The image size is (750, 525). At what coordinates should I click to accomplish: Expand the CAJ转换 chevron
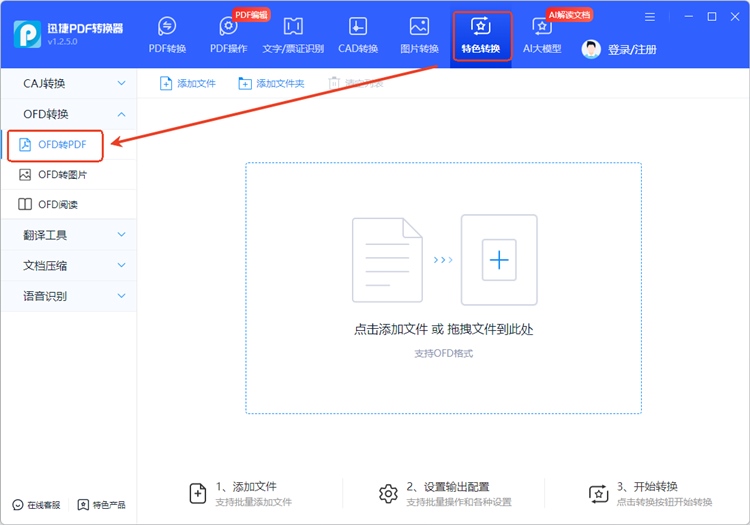121,83
